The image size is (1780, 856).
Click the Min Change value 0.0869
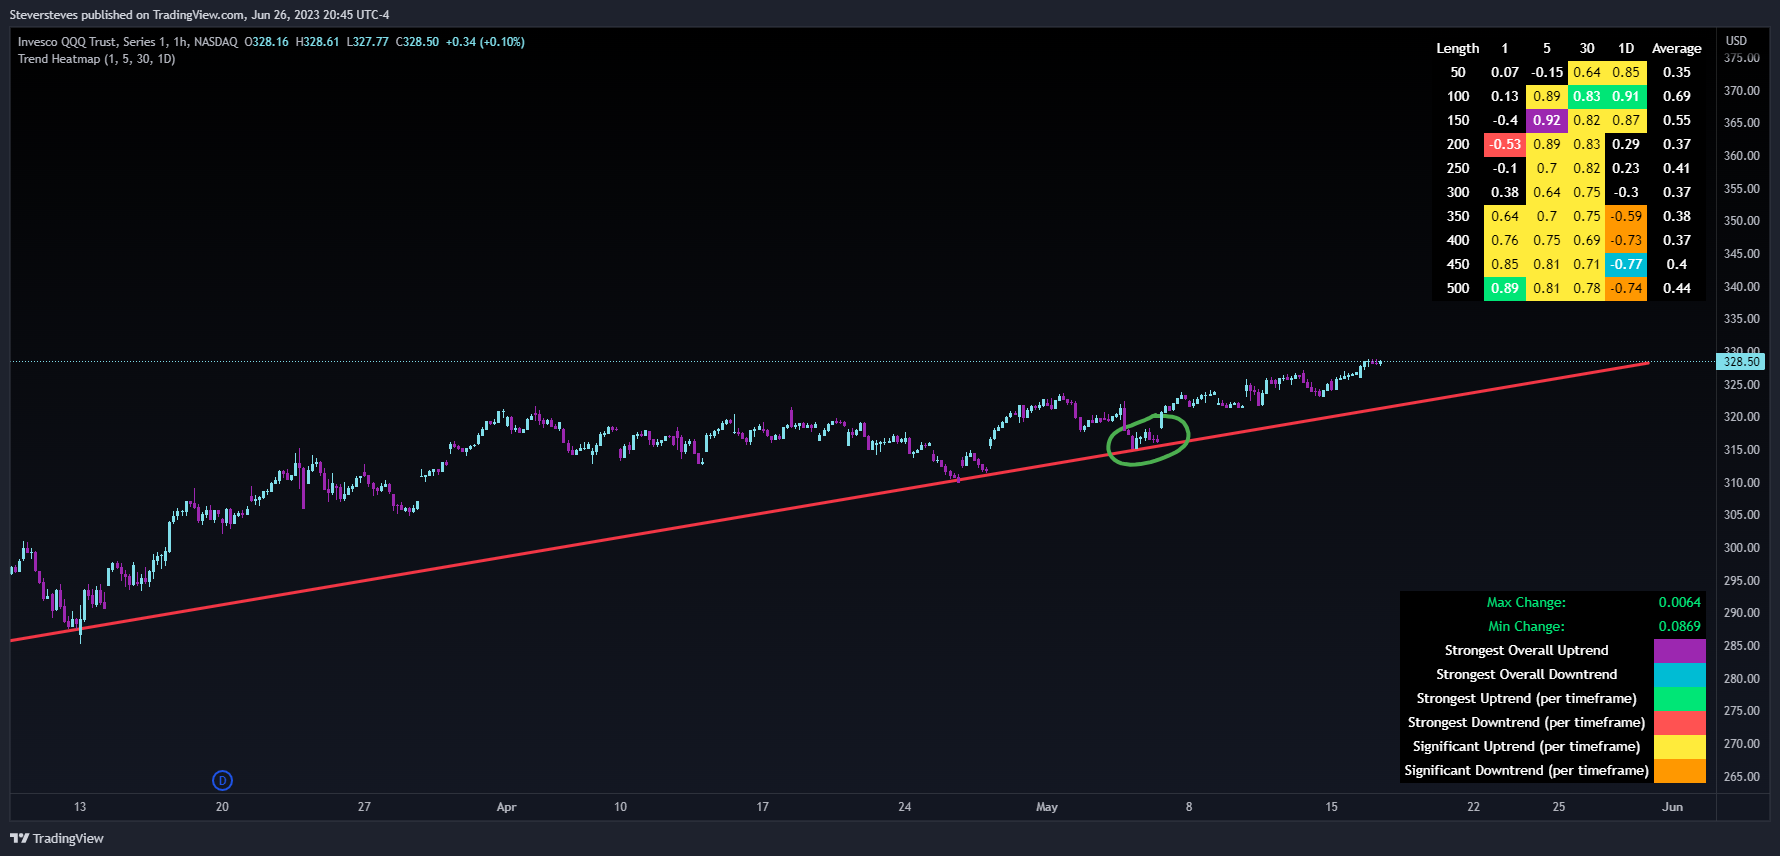point(1679,627)
